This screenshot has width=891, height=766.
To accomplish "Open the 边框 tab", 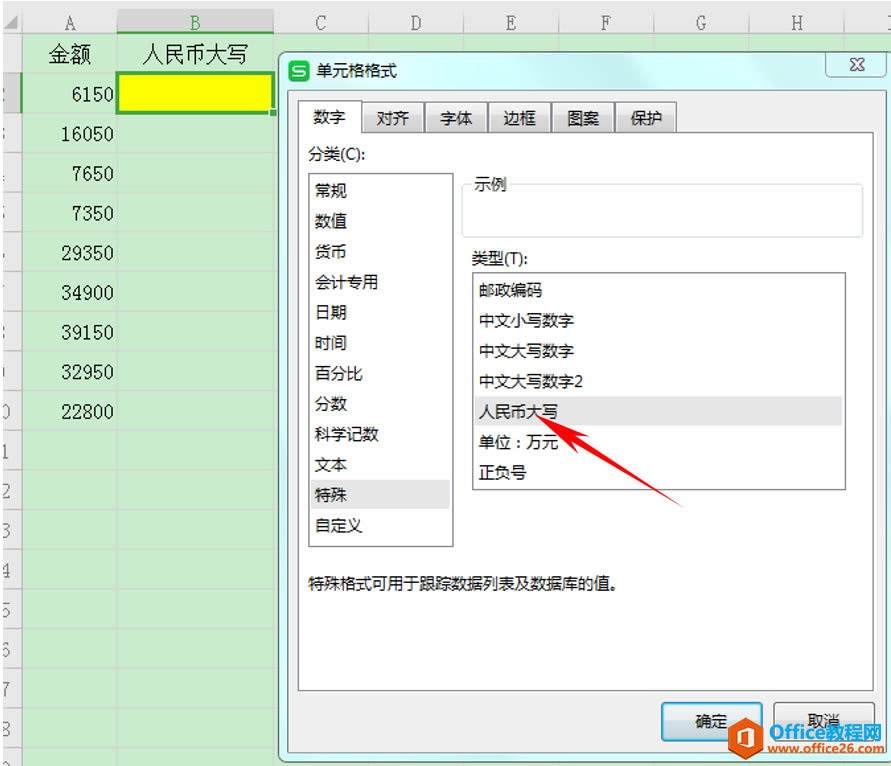I will [519, 118].
